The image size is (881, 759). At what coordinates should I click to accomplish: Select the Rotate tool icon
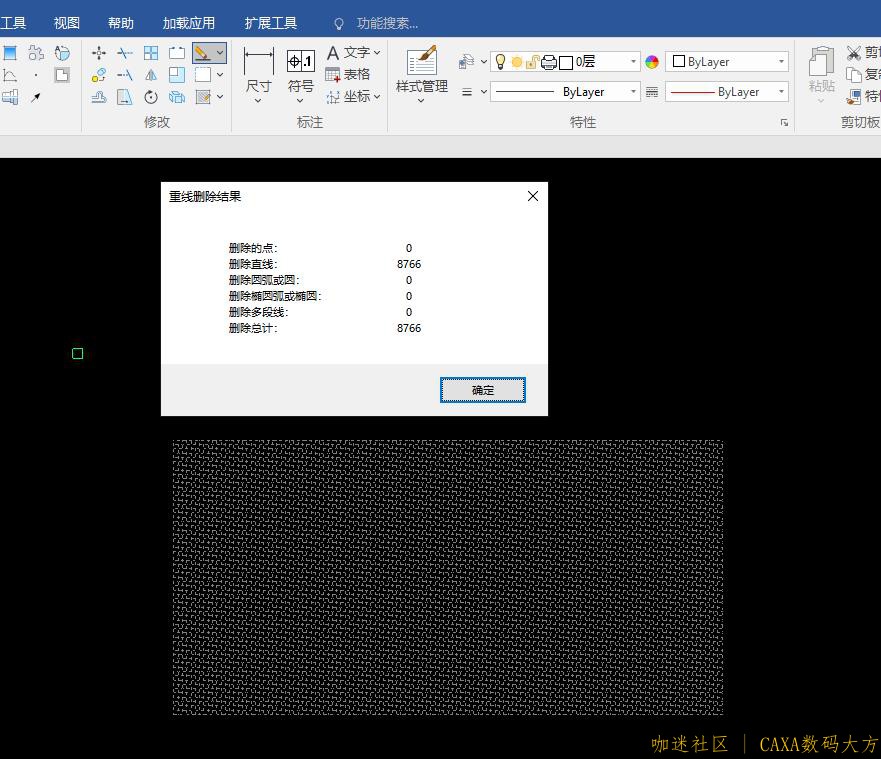[151, 97]
